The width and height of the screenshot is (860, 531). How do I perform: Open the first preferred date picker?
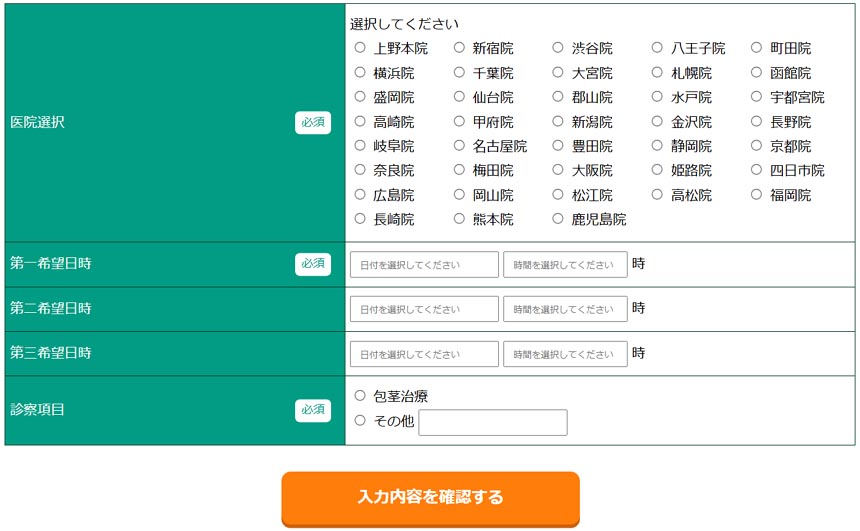coord(424,265)
